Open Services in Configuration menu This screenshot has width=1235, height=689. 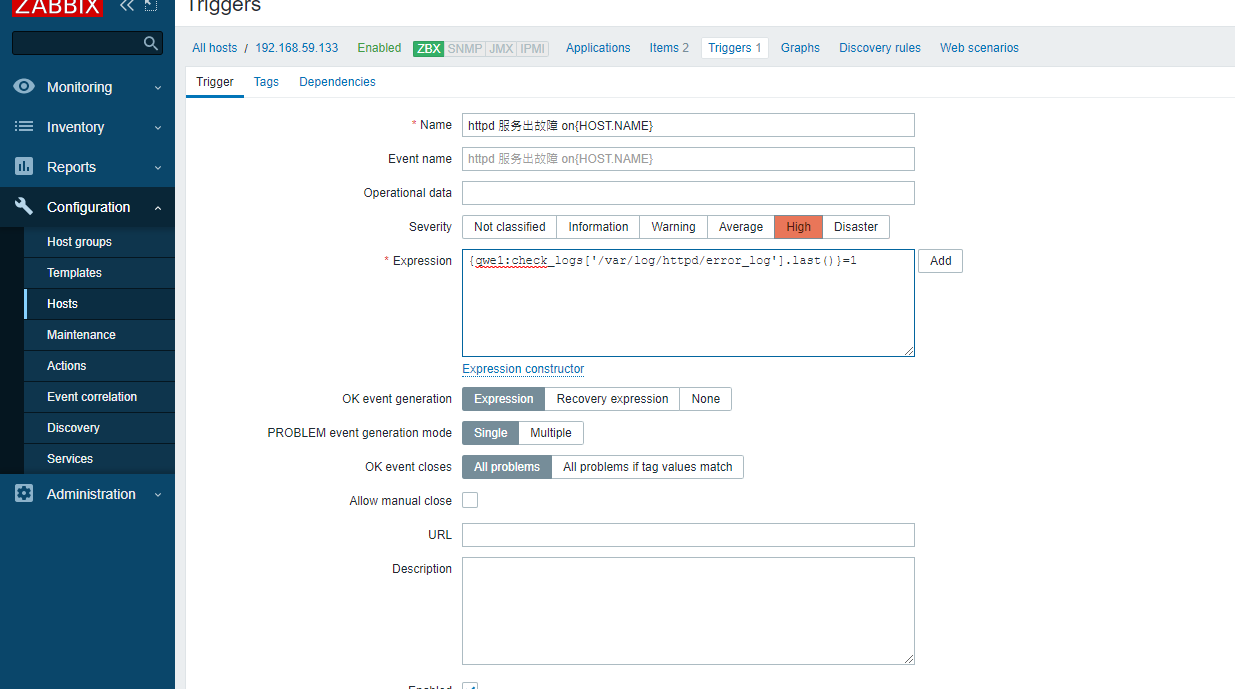(x=99, y=459)
